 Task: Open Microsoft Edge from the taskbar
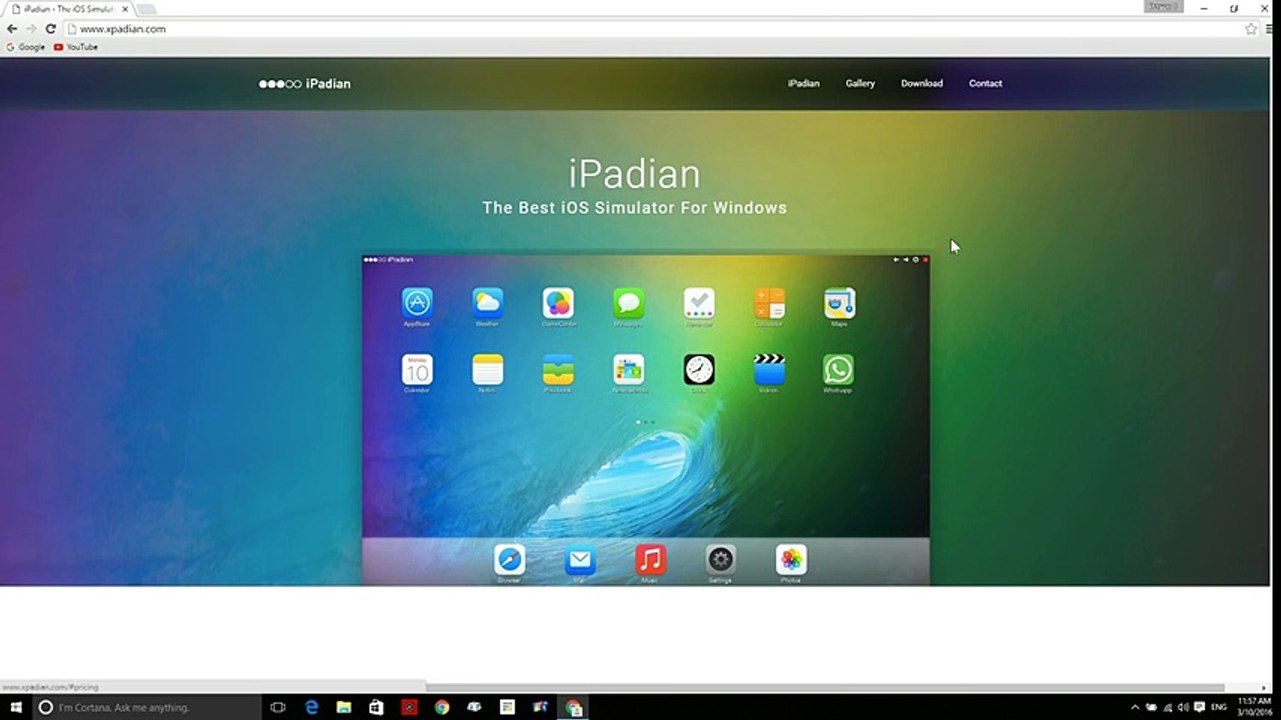tap(311, 707)
